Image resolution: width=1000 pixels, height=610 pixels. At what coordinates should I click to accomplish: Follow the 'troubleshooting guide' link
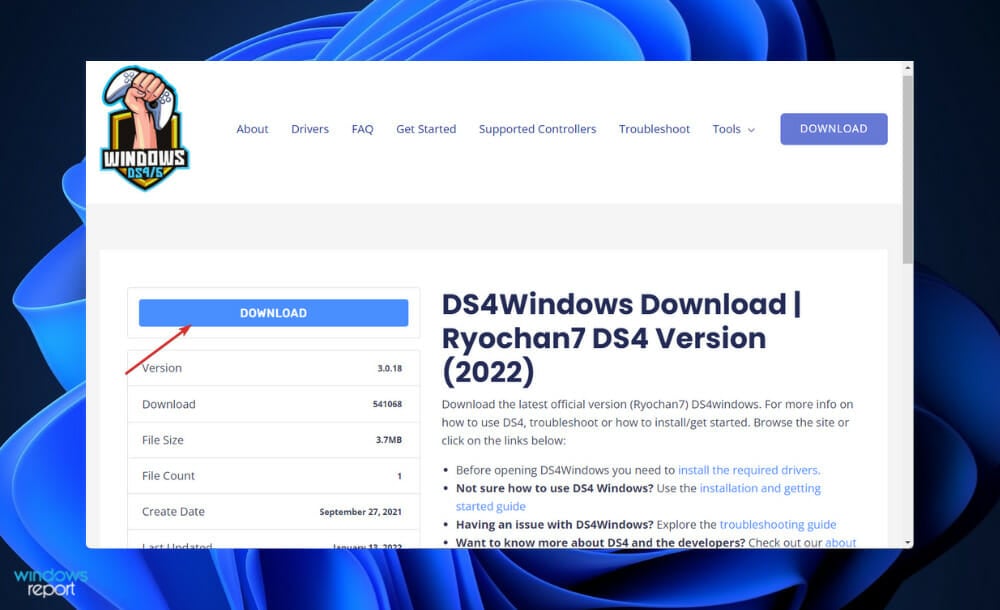coord(777,524)
